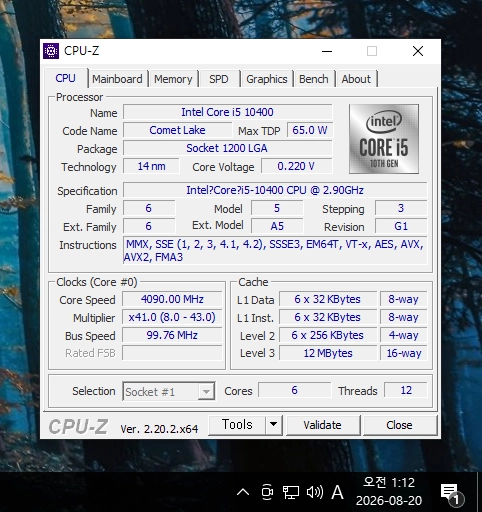The image size is (482, 512).
Task: Click the Code Name value Comet Lake
Action: click(x=177, y=130)
